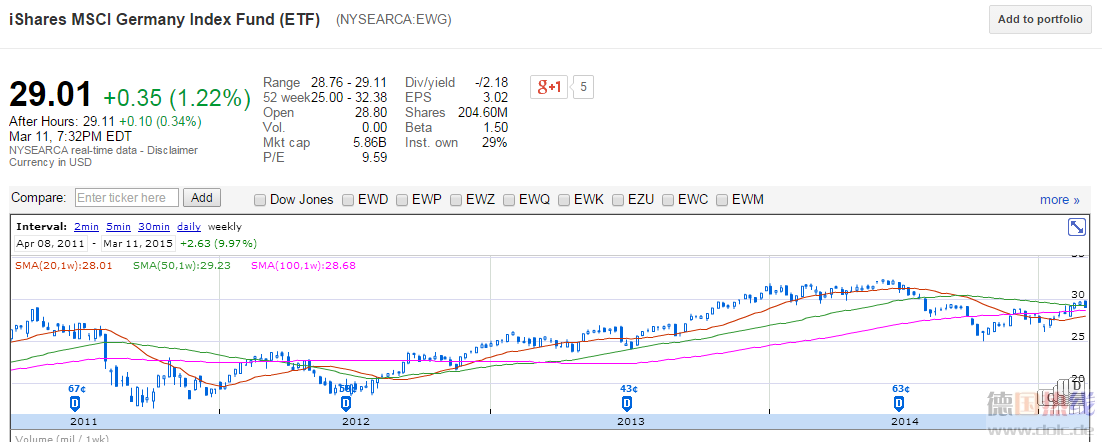Open the dividend marker in 2012
Viewport: 1102px width, 442px height.
point(345,403)
